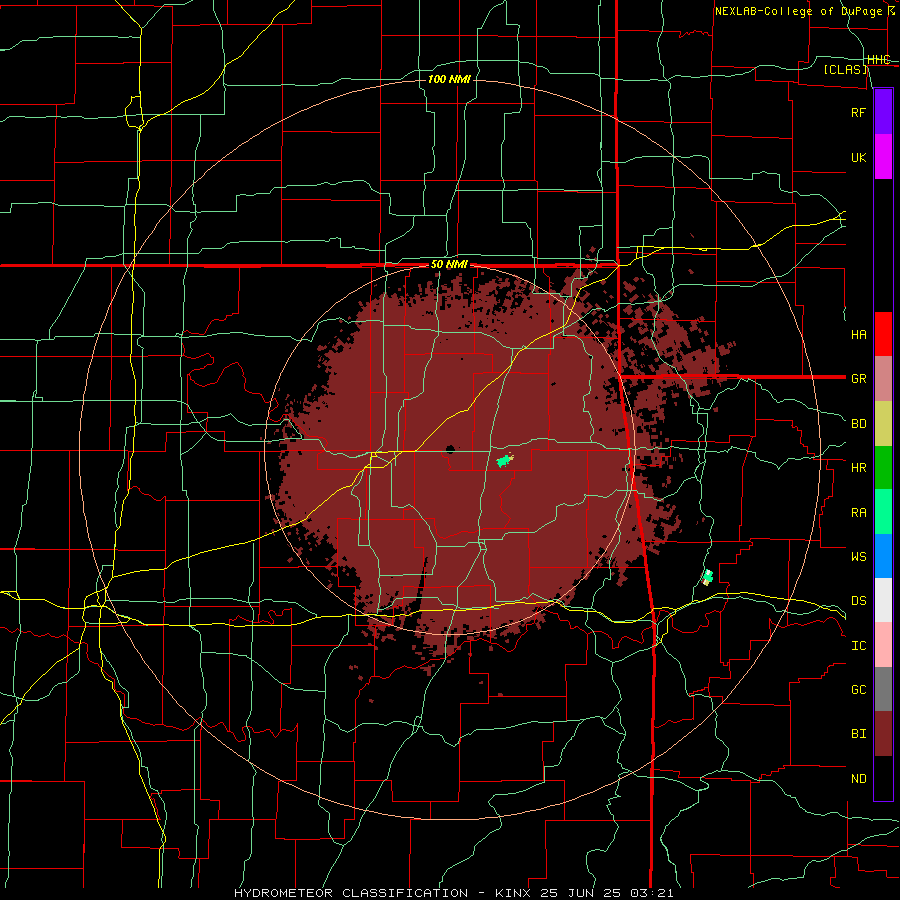Click the green rain echo east of the radar site

505,460
